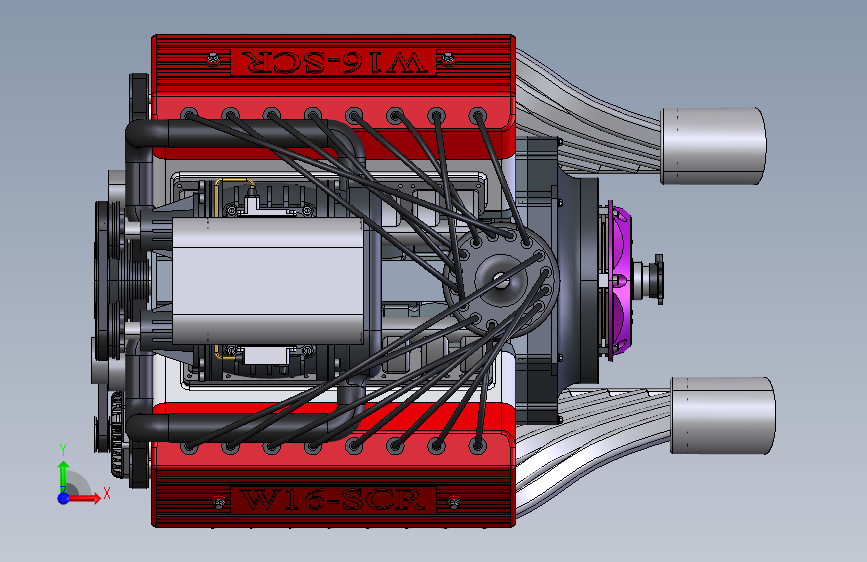The height and width of the screenshot is (562, 867).
Task: Click the W16-SCR lettering on lower valve cover
Action: click(x=333, y=499)
